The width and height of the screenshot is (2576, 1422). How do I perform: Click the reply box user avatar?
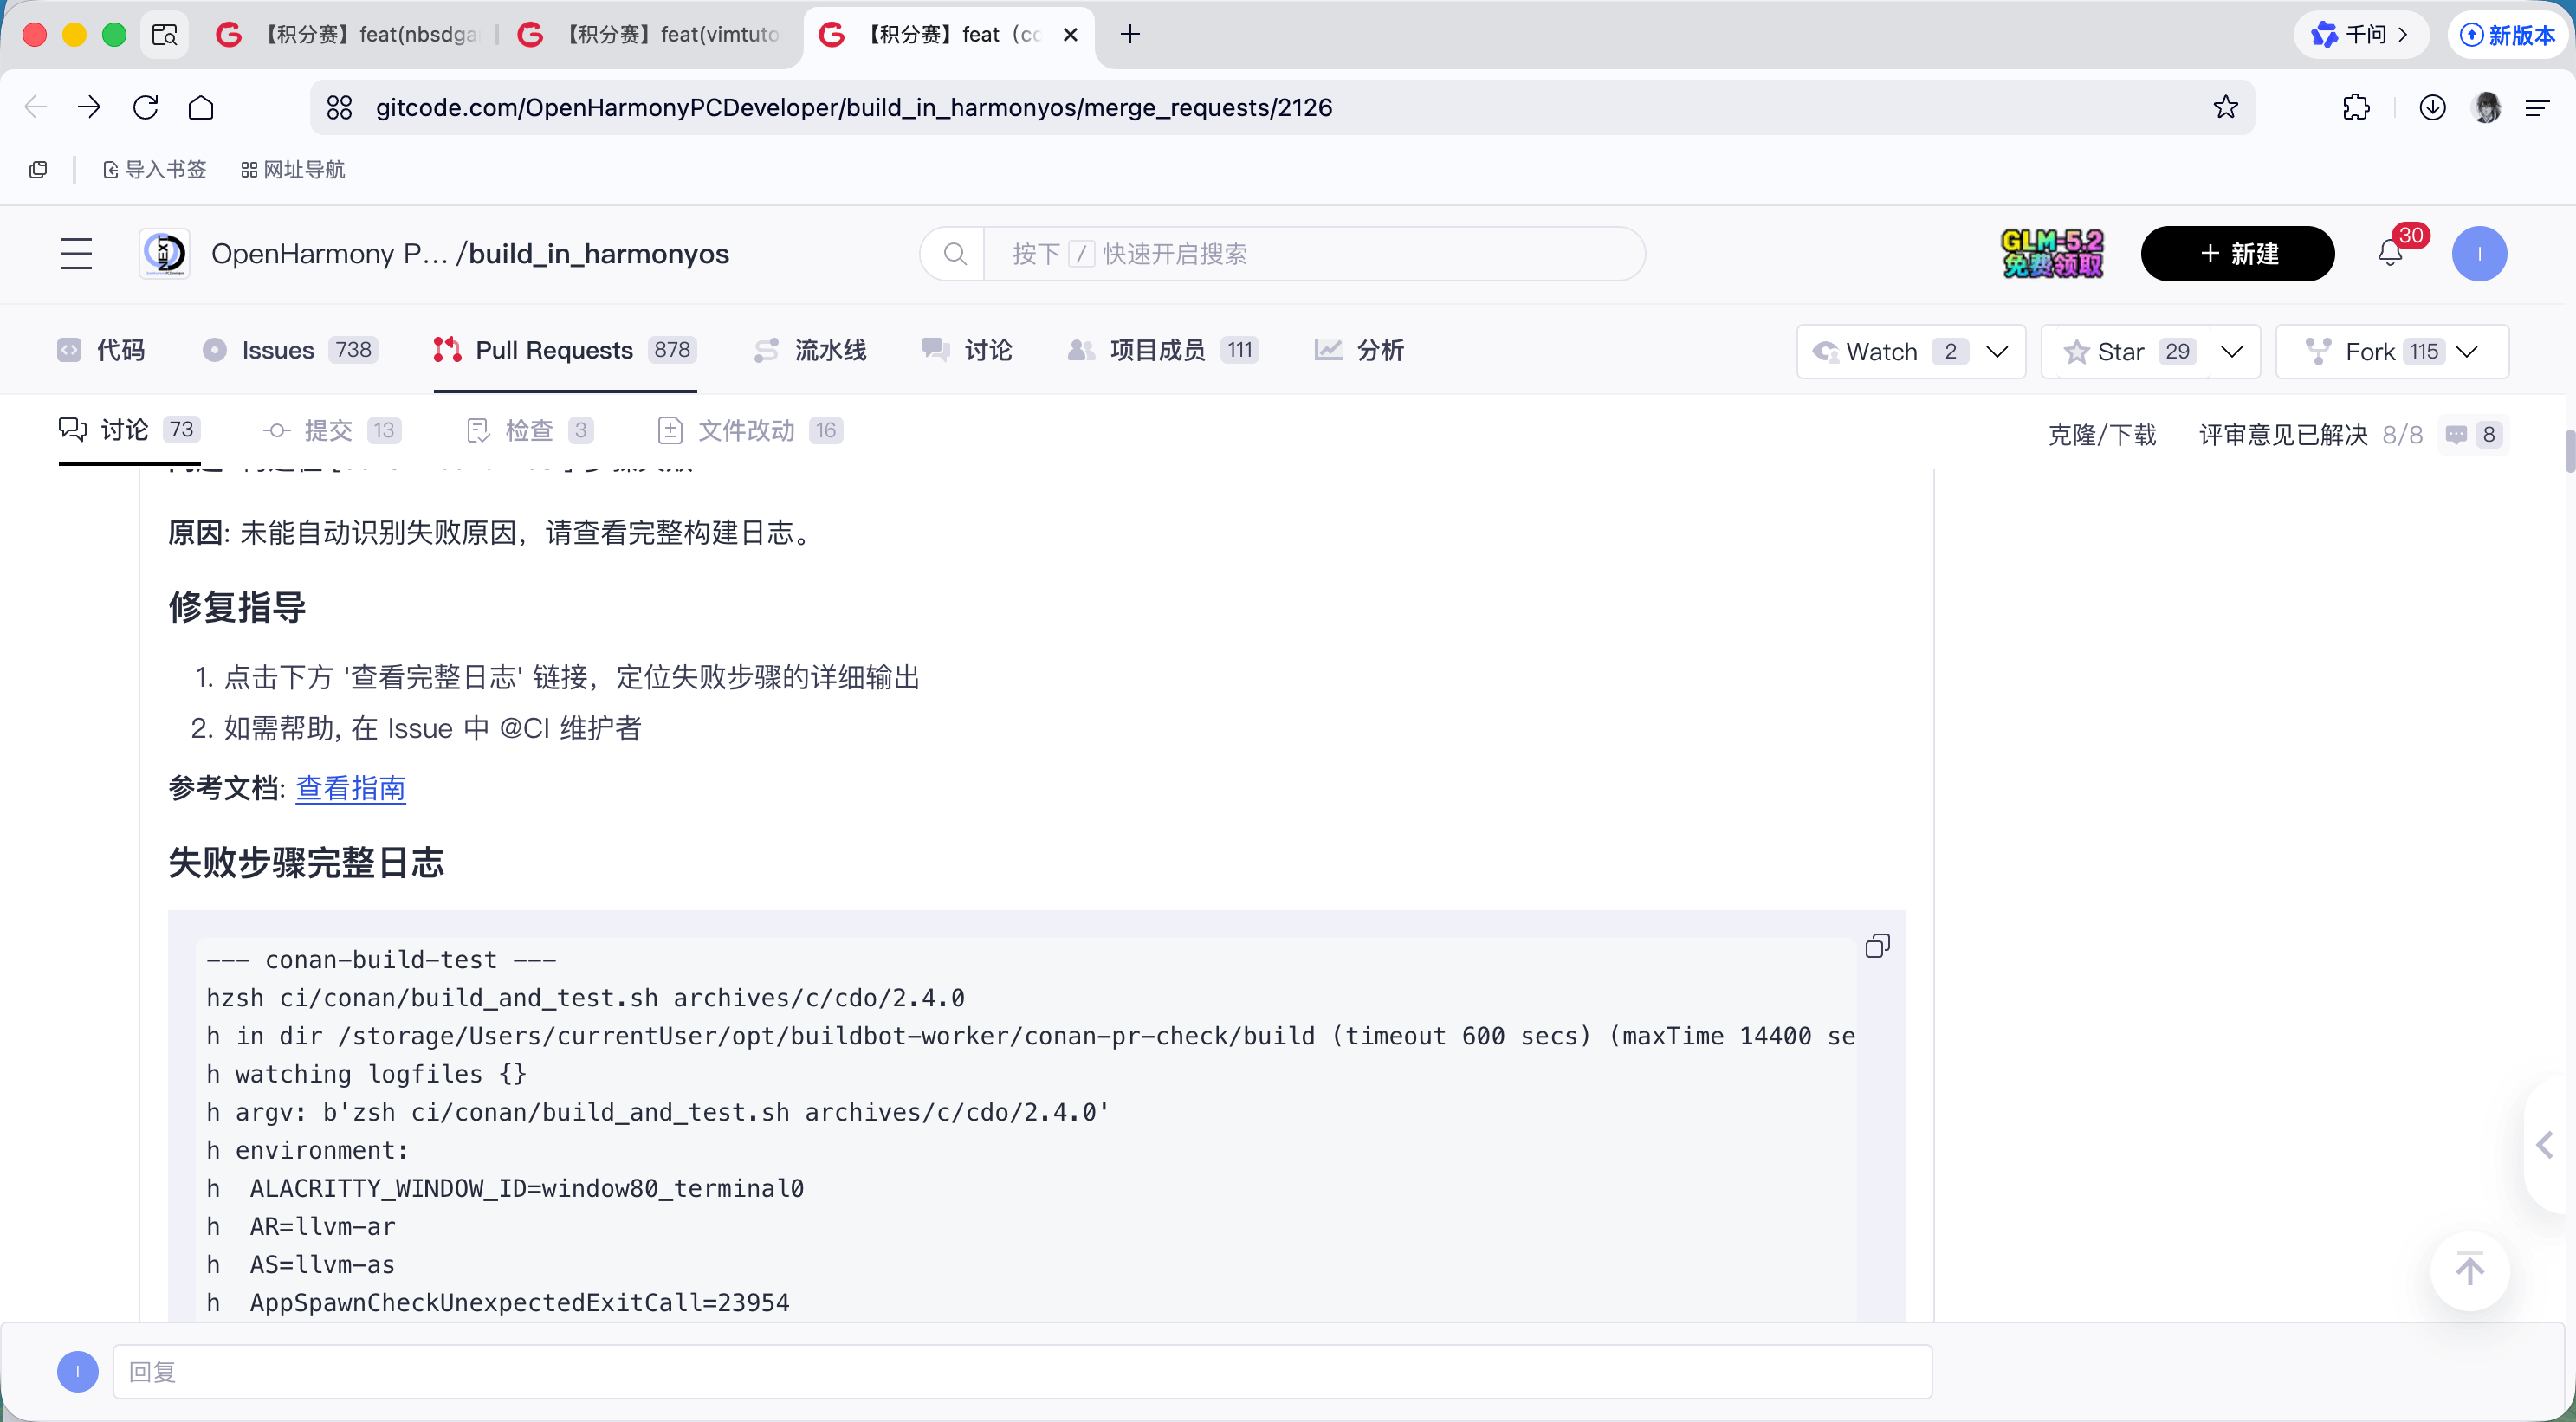[x=78, y=1372]
